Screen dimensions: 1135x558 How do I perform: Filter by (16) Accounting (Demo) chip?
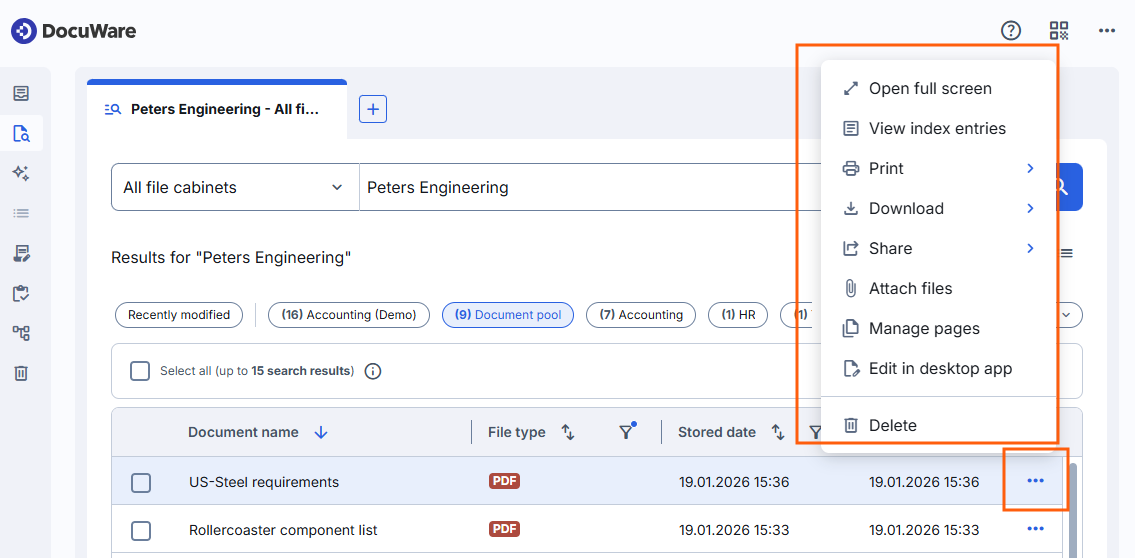(x=349, y=315)
